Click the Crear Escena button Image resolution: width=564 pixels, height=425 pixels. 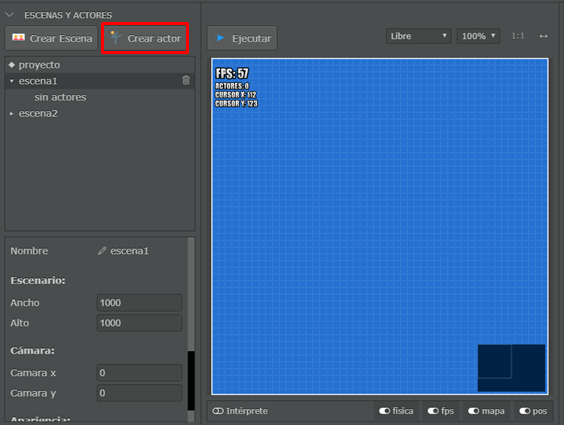click(x=51, y=38)
